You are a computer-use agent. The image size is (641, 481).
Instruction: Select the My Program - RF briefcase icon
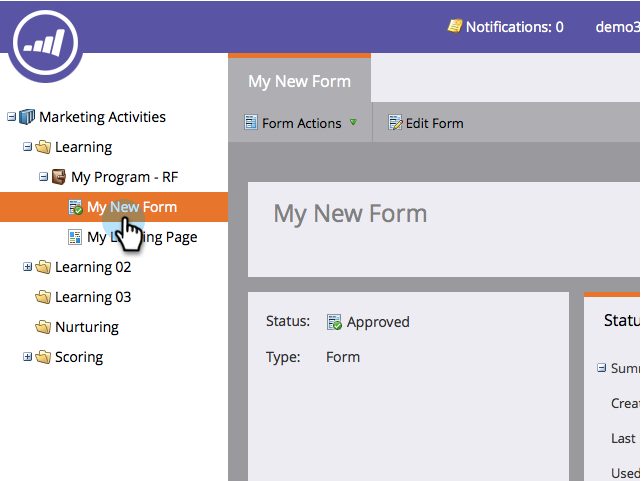pyautogui.click(x=59, y=177)
